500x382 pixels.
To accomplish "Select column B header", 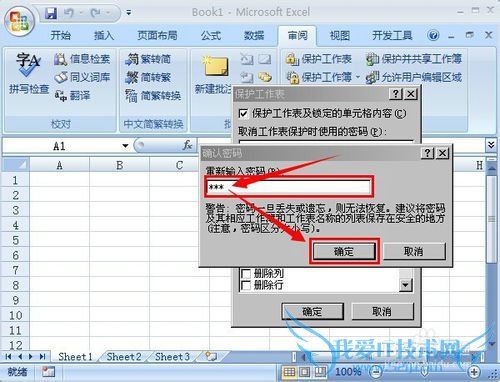I will 119,165.
